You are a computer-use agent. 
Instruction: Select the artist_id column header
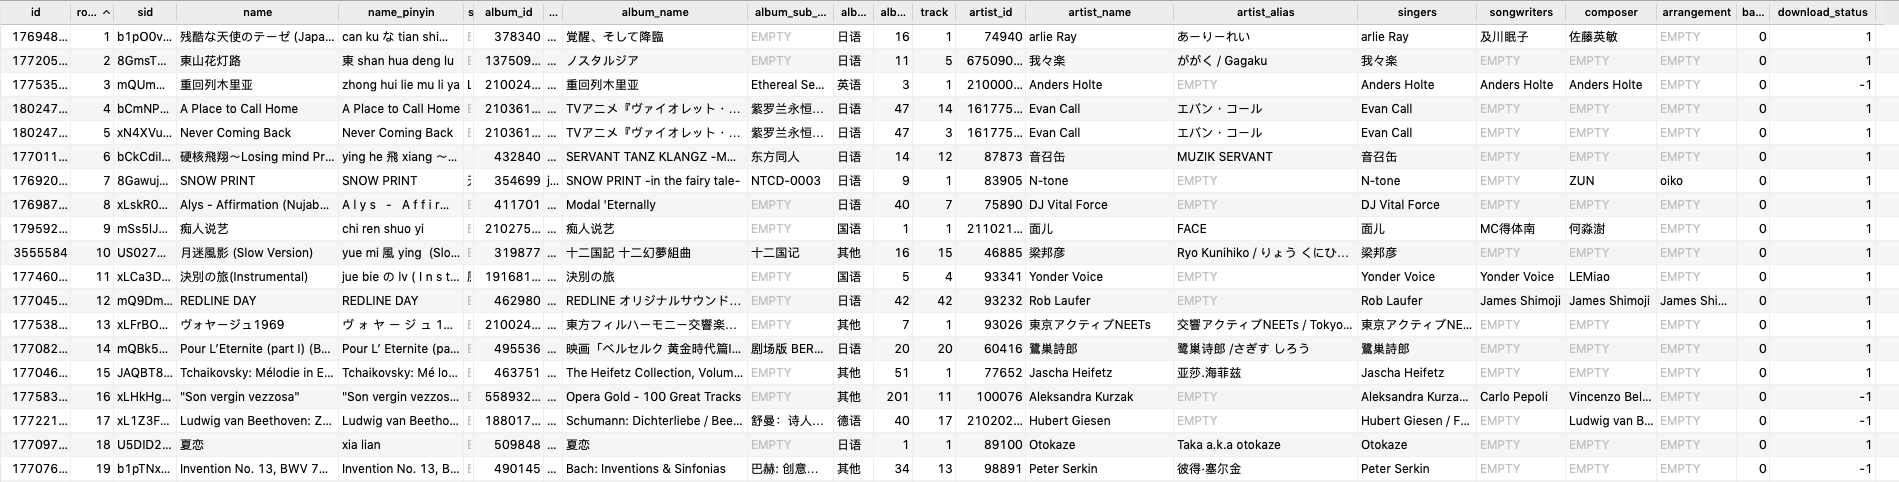pos(990,12)
